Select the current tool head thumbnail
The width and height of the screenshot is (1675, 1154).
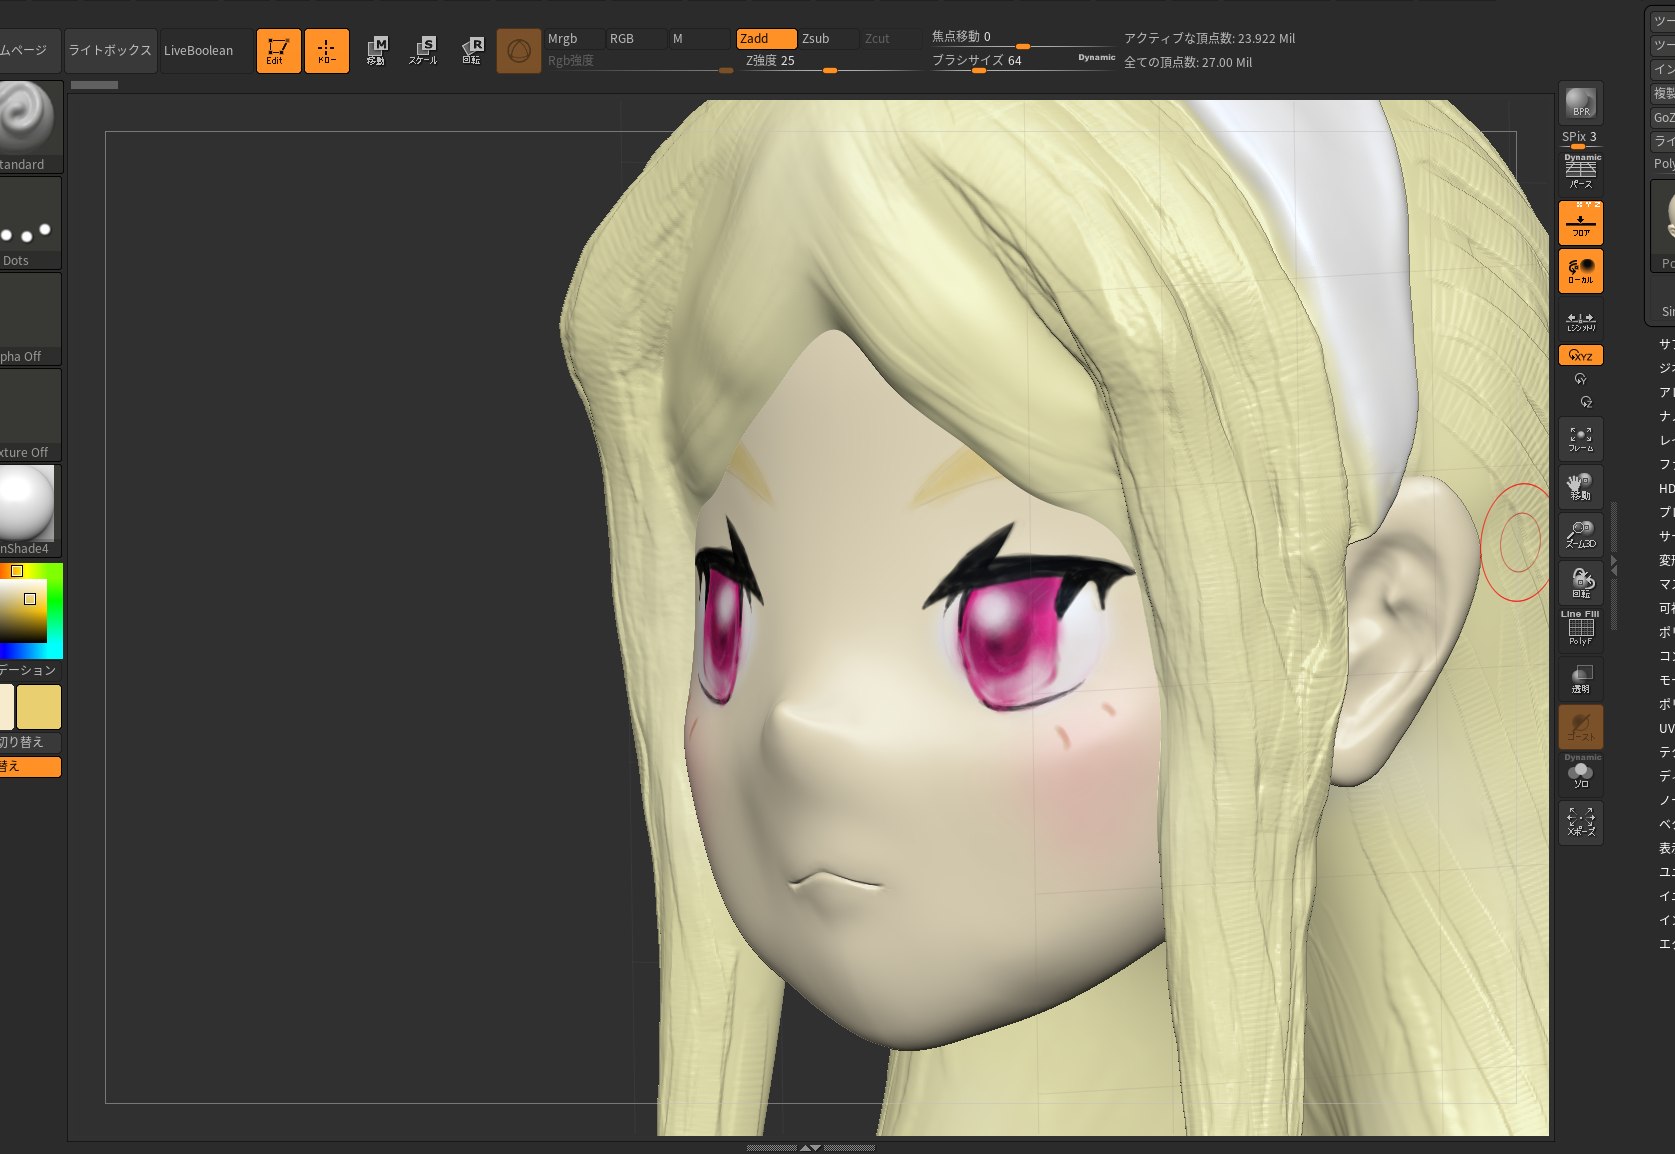point(1665,225)
